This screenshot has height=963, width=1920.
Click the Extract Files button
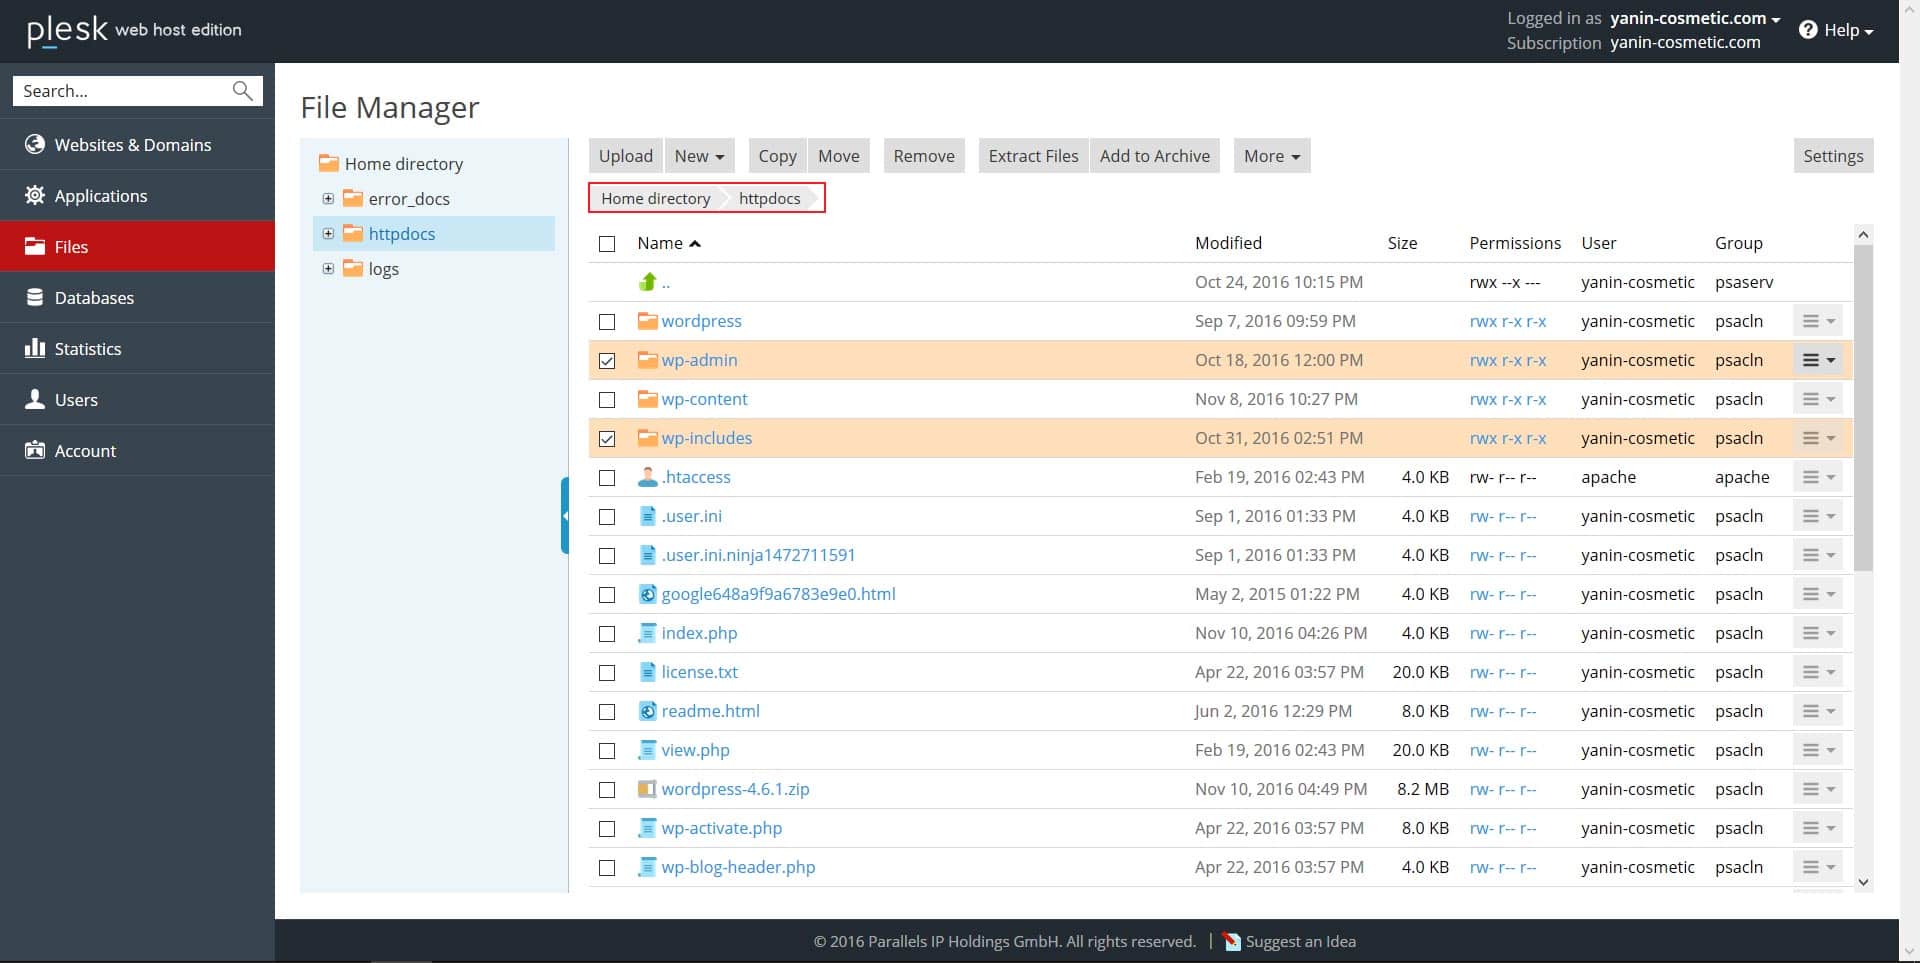click(x=1033, y=156)
